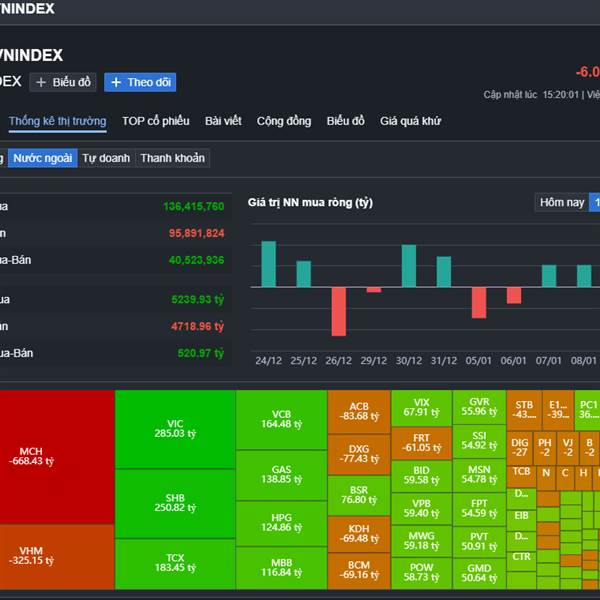The height and width of the screenshot is (600, 600).
Task: Click the VIC tile showing 285.03 tỷ
Action: pyautogui.click(x=175, y=428)
